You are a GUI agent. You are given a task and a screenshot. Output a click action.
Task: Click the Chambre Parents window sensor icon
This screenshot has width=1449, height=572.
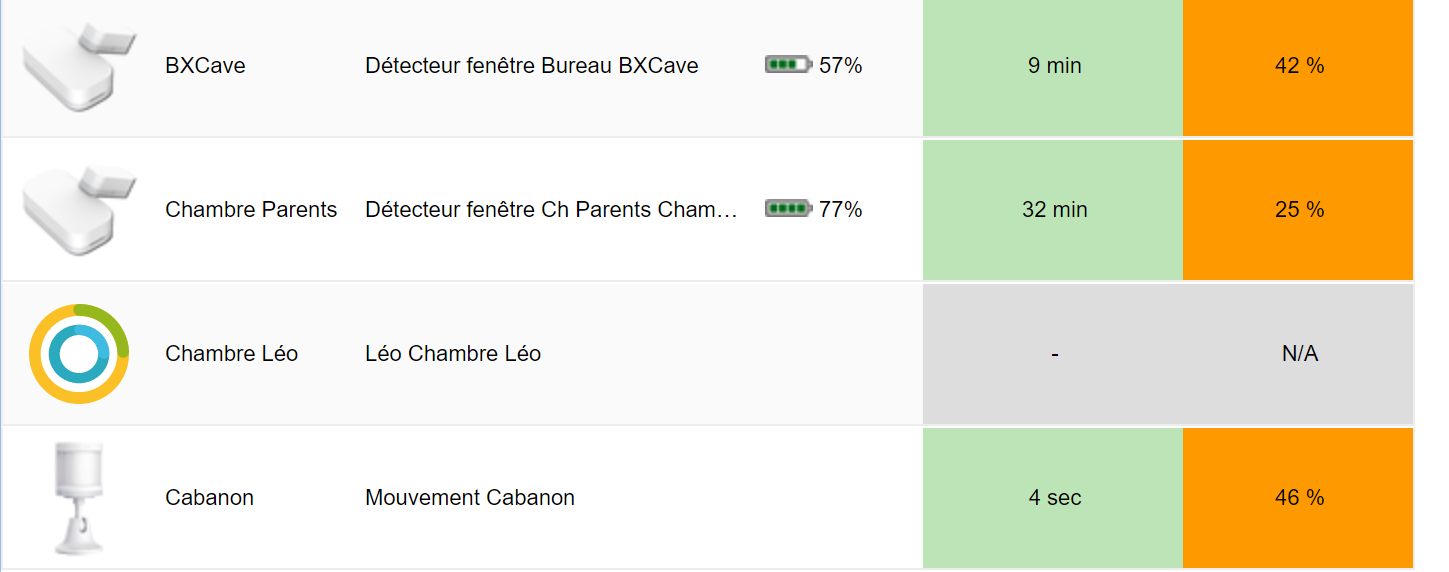coord(79,210)
